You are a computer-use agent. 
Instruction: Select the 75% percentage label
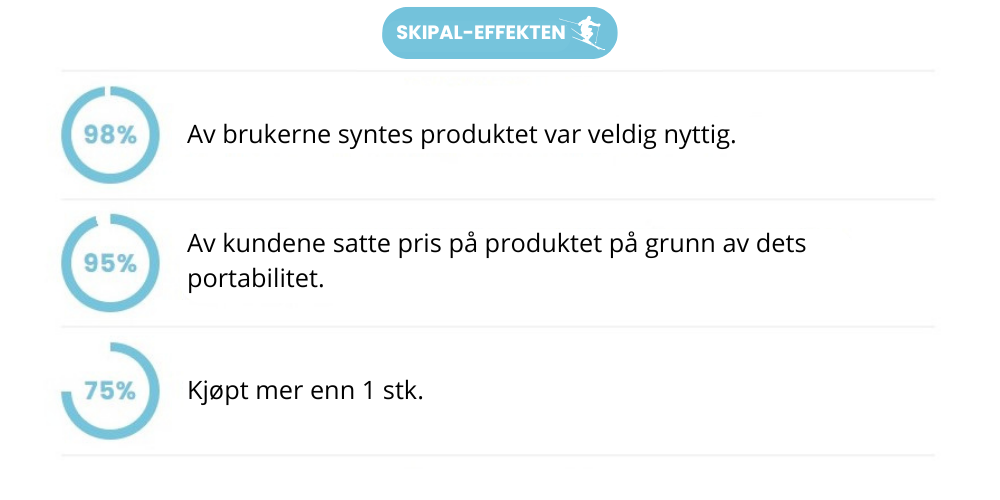(x=110, y=391)
